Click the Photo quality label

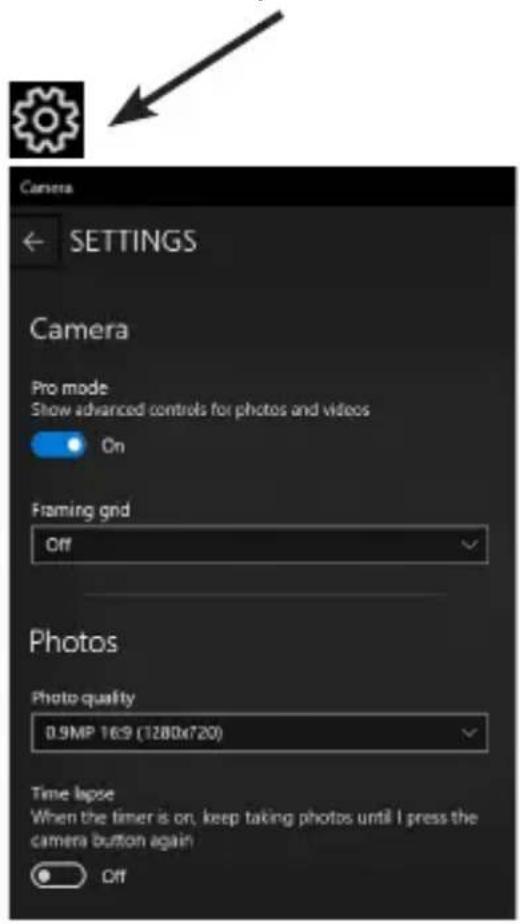point(83,698)
